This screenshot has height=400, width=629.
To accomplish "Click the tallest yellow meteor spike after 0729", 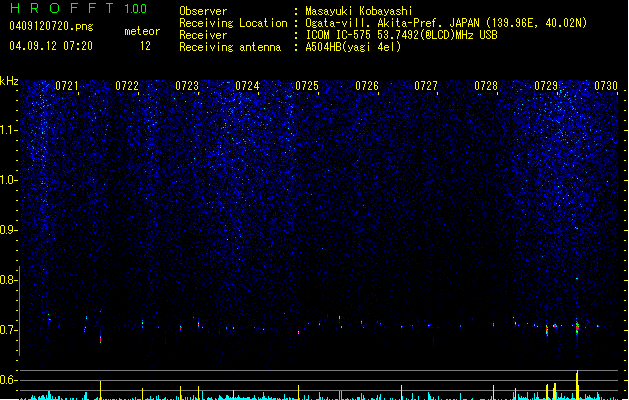I will click(577, 385).
